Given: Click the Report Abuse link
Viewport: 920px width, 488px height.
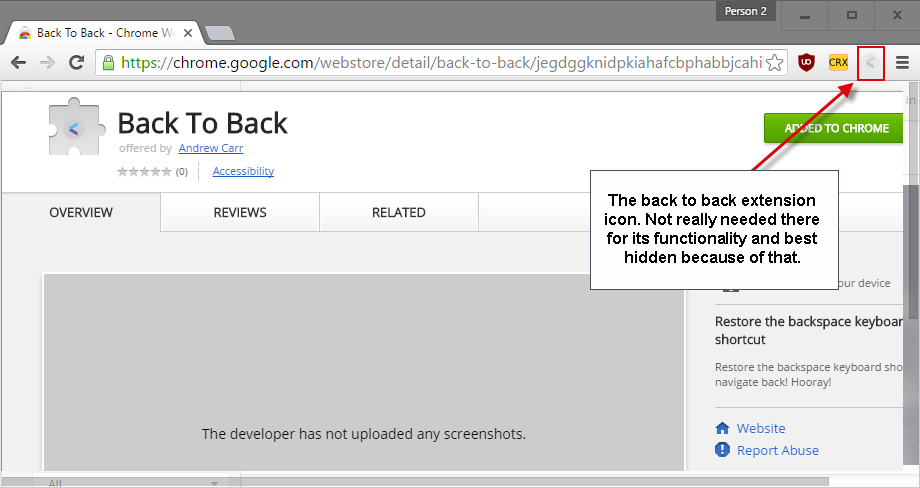Looking at the screenshot, I should tap(778, 450).
